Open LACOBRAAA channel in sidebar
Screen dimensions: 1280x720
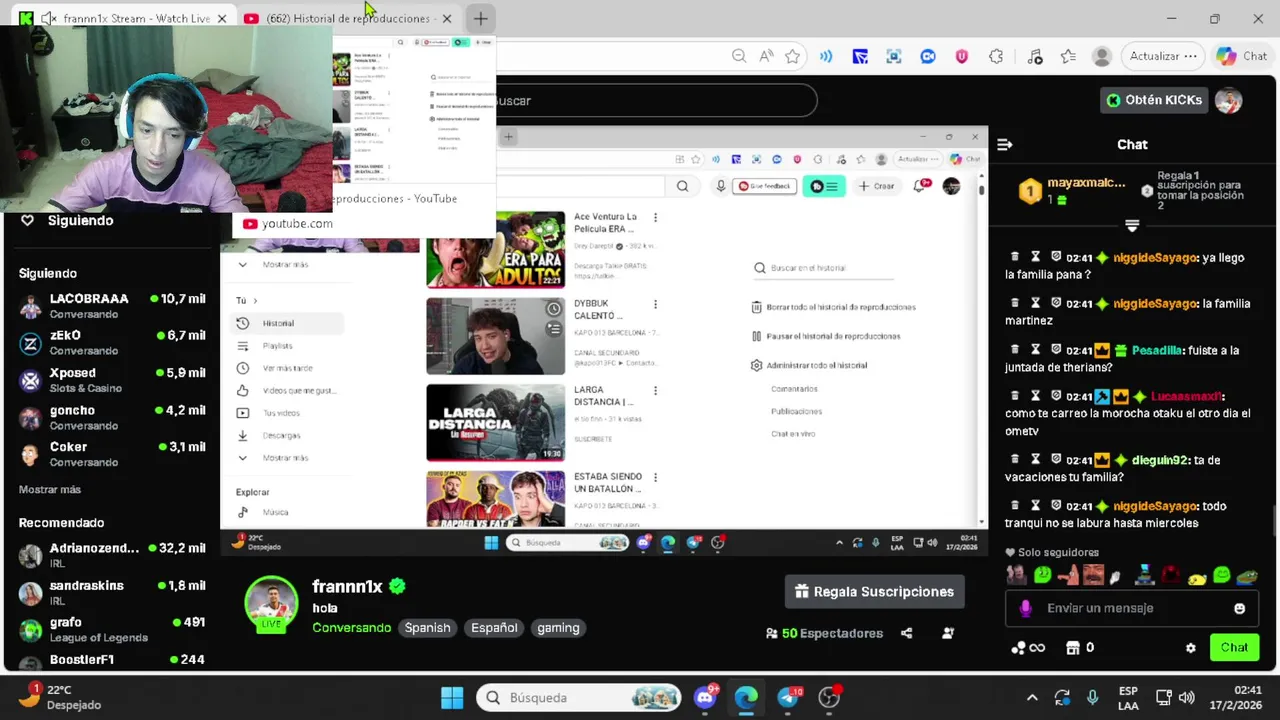point(112,306)
